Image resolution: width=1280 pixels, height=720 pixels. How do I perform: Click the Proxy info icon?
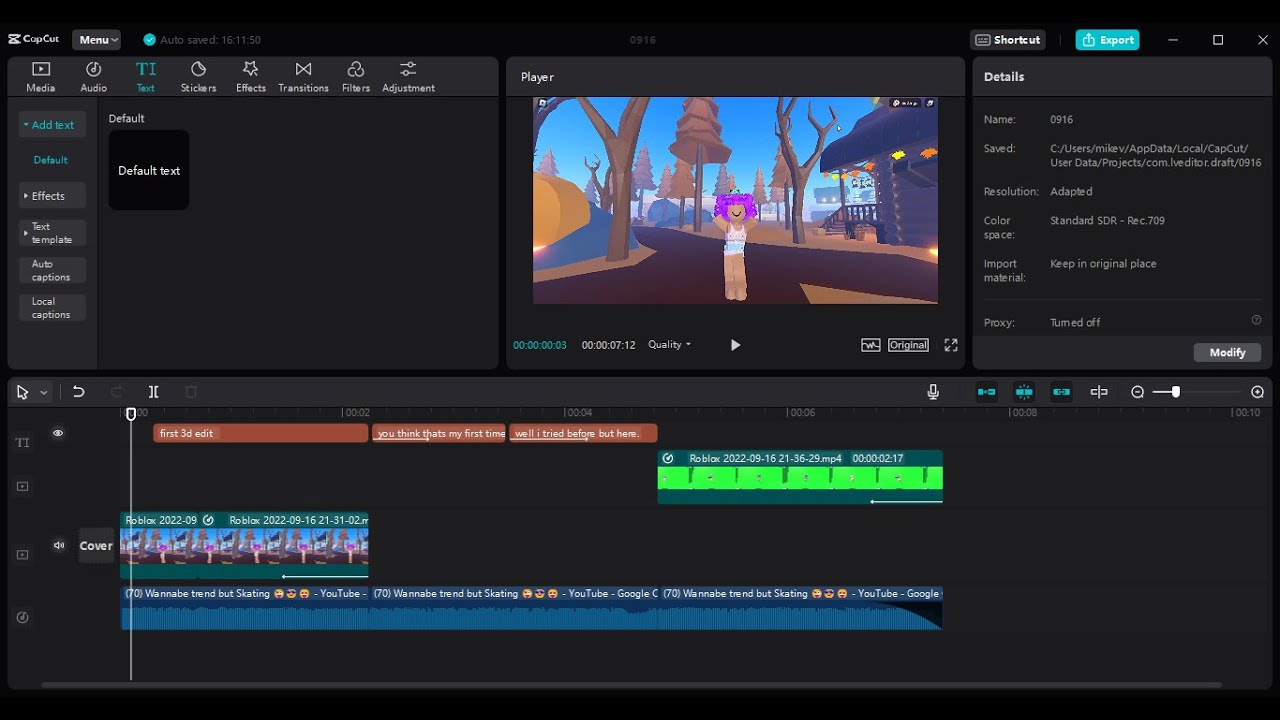(x=1256, y=321)
